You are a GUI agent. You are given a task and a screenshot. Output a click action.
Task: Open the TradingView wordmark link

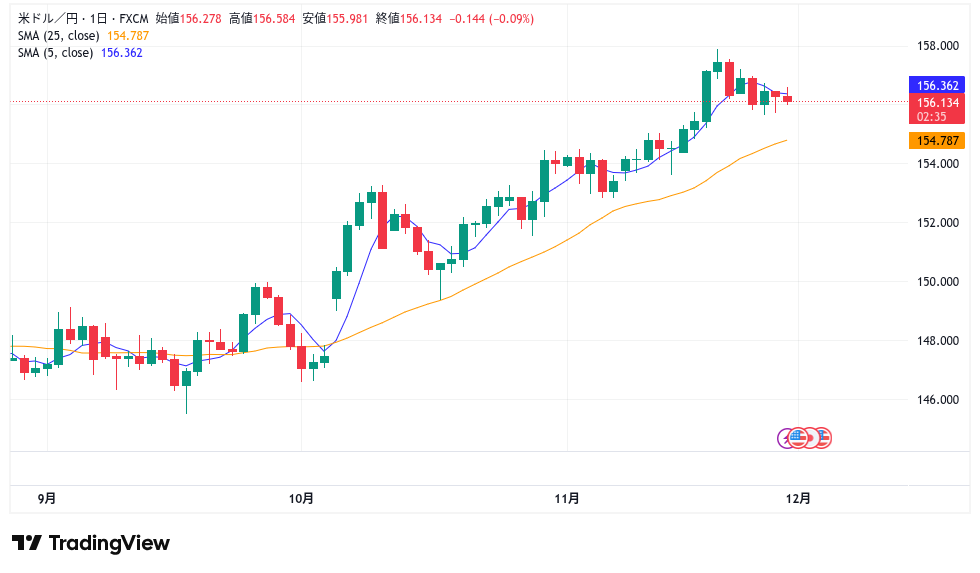point(109,543)
